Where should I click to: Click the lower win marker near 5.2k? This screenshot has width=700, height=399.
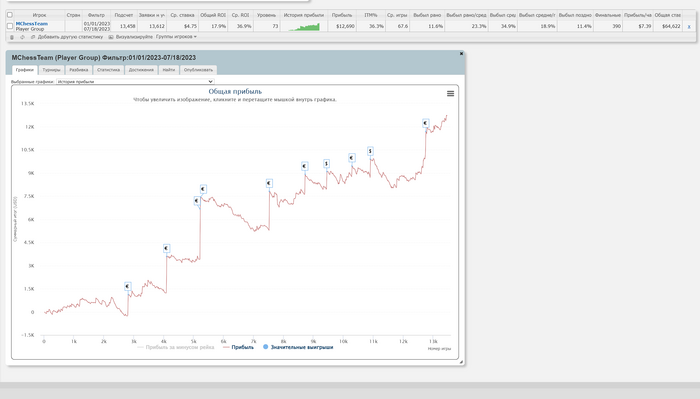point(197,201)
